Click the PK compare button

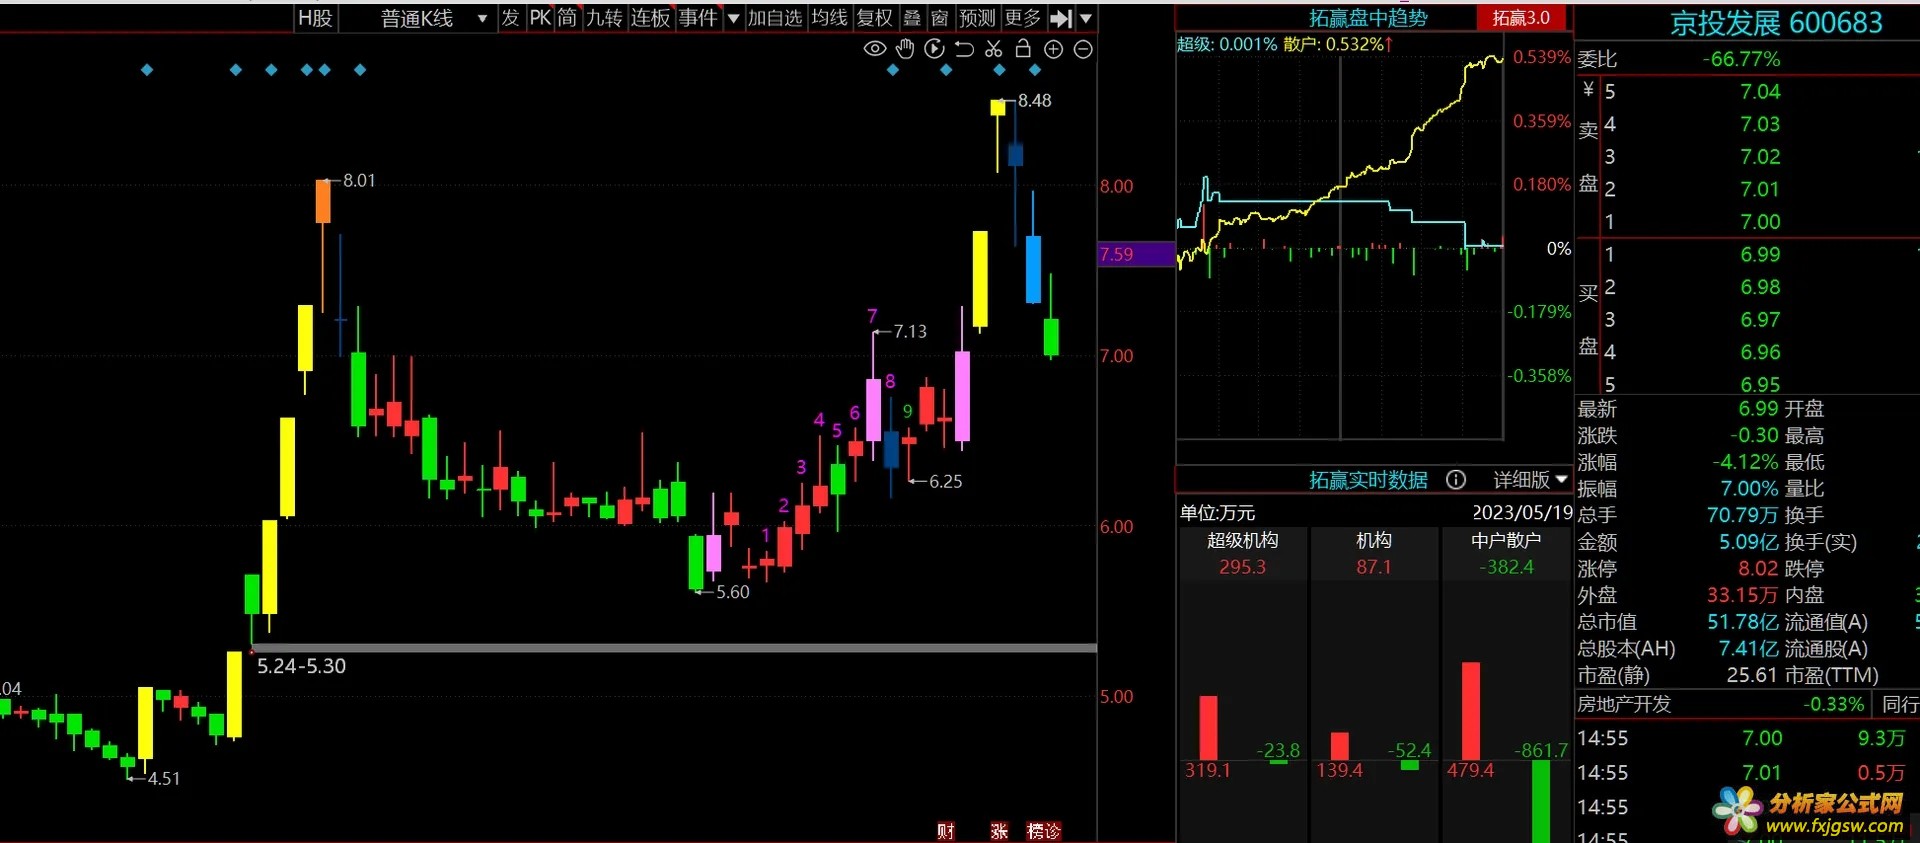click(540, 18)
